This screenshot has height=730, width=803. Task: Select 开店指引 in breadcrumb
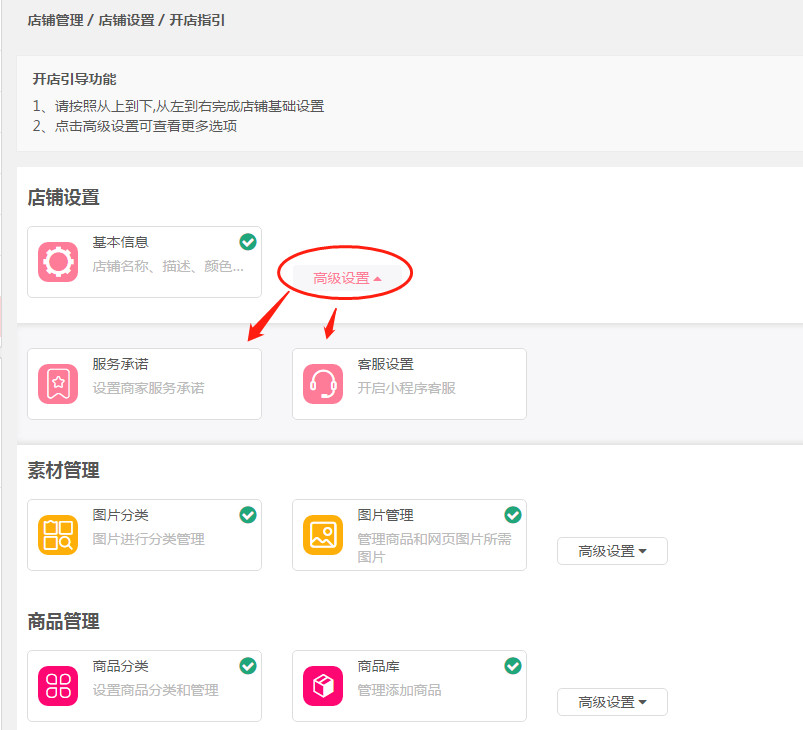196,20
